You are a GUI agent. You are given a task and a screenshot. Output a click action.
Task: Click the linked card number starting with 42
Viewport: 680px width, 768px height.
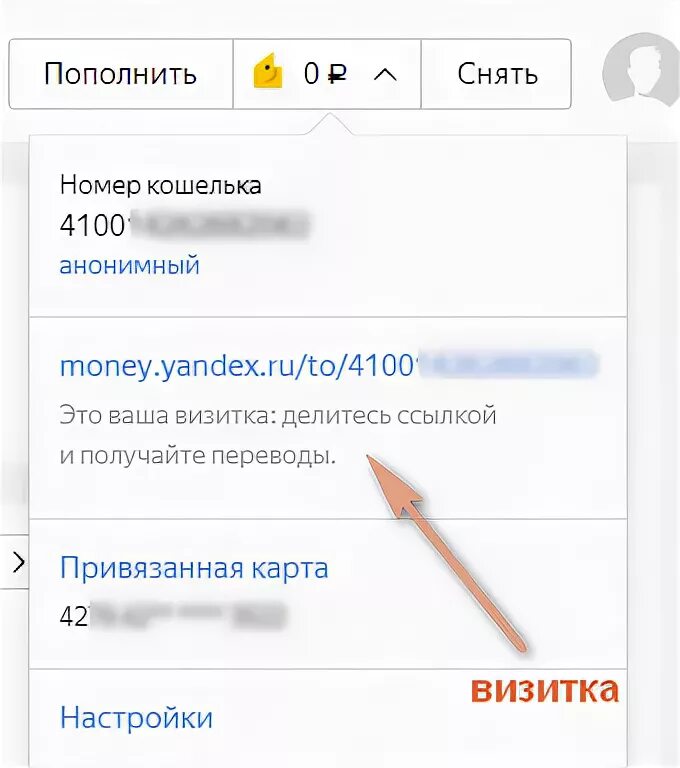[172, 616]
